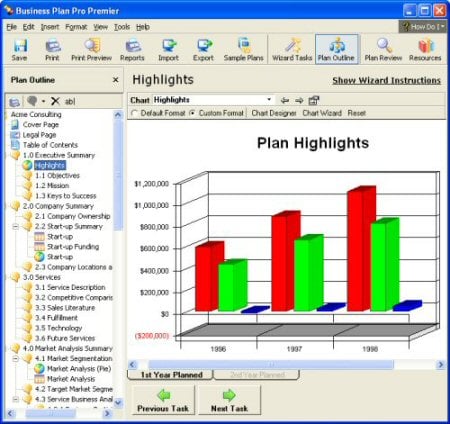Image resolution: width=450 pixels, height=424 pixels.
Task: Open the File menu
Action: [12, 27]
